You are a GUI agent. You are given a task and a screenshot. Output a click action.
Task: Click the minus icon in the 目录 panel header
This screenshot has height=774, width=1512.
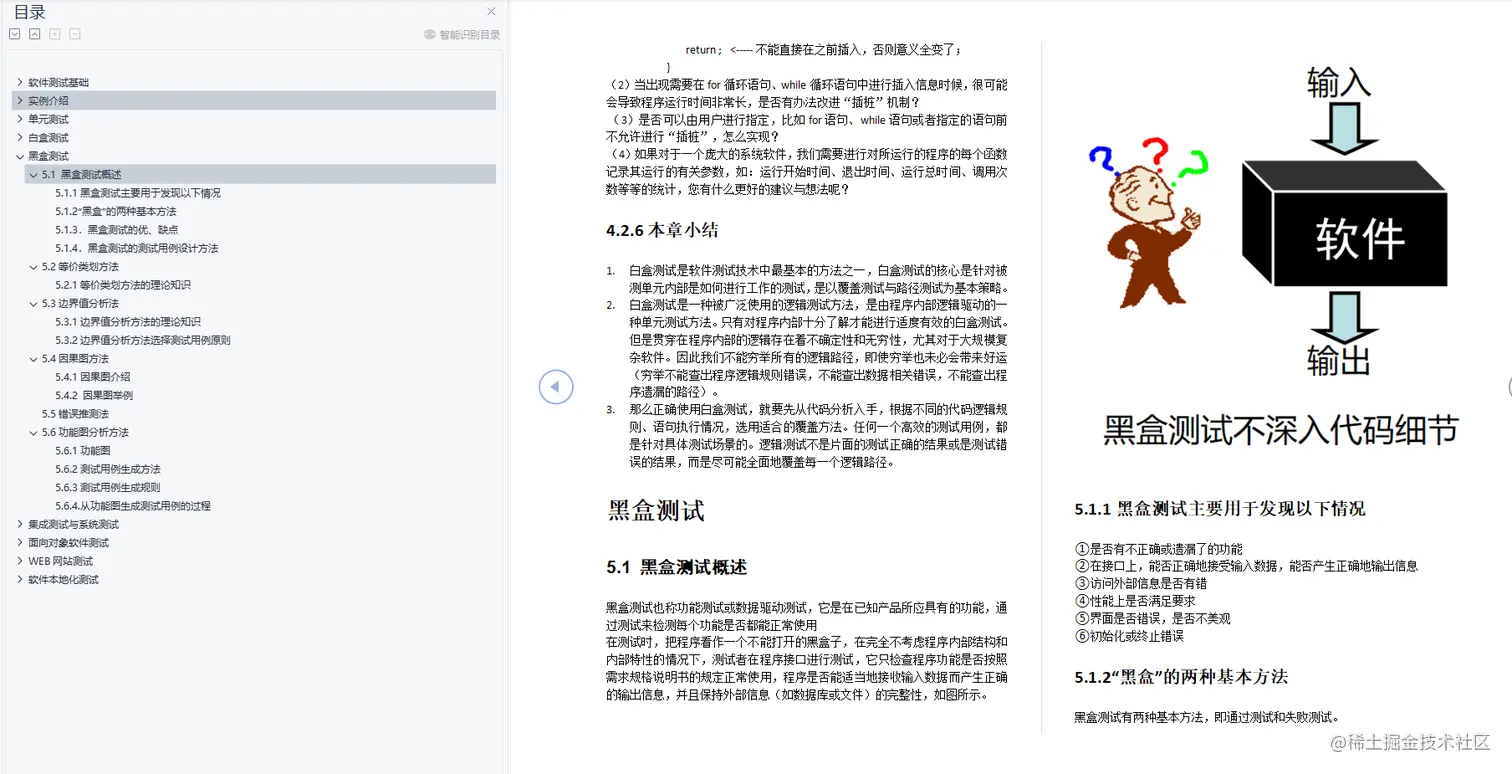(x=74, y=33)
